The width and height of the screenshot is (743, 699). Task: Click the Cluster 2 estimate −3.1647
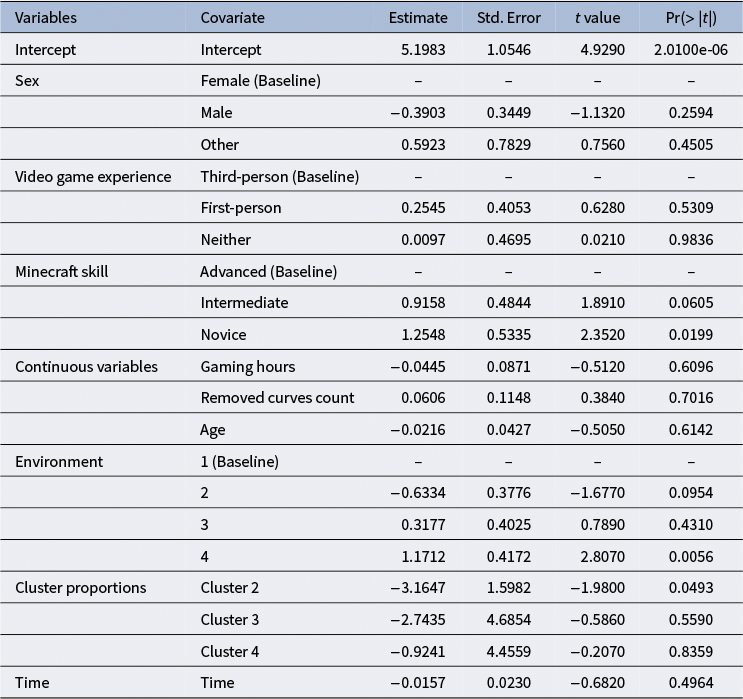point(418,588)
